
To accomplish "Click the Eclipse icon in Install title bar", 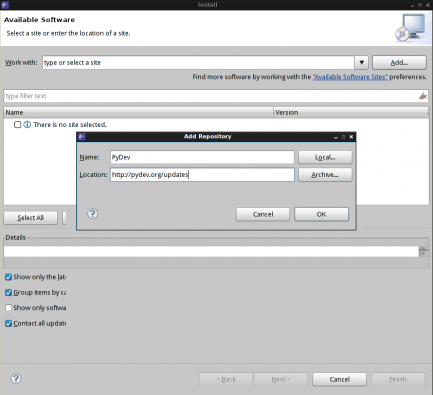I will (x=5, y=5).
